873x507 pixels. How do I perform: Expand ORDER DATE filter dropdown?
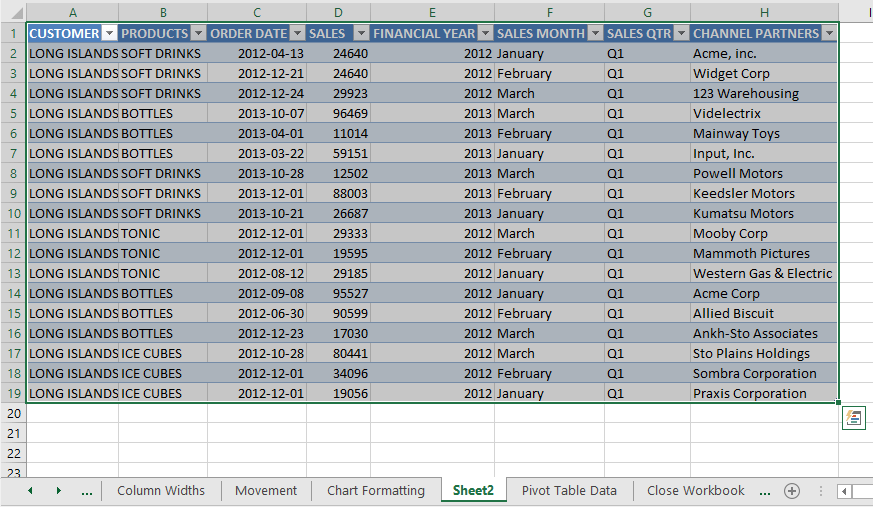point(298,34)
